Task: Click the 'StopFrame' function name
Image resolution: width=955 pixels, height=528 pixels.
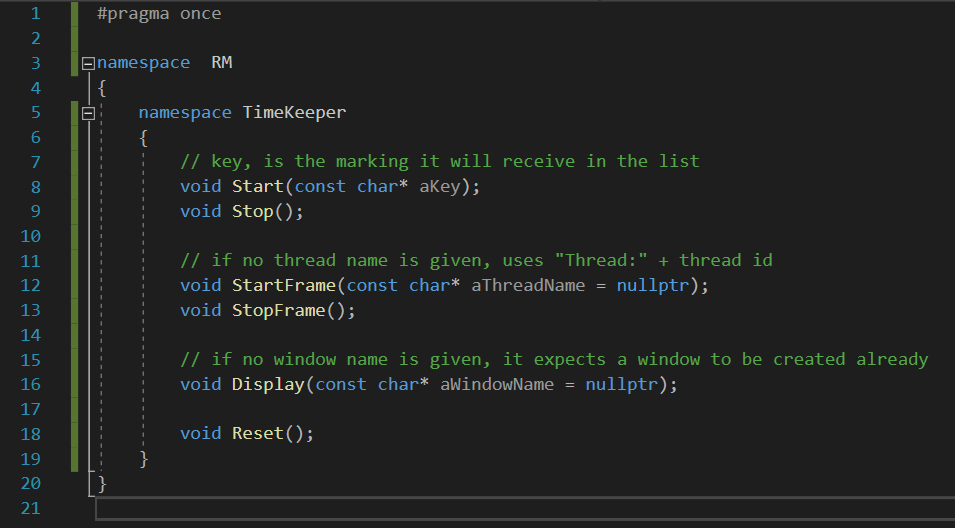Action: (x=278, y=311)
